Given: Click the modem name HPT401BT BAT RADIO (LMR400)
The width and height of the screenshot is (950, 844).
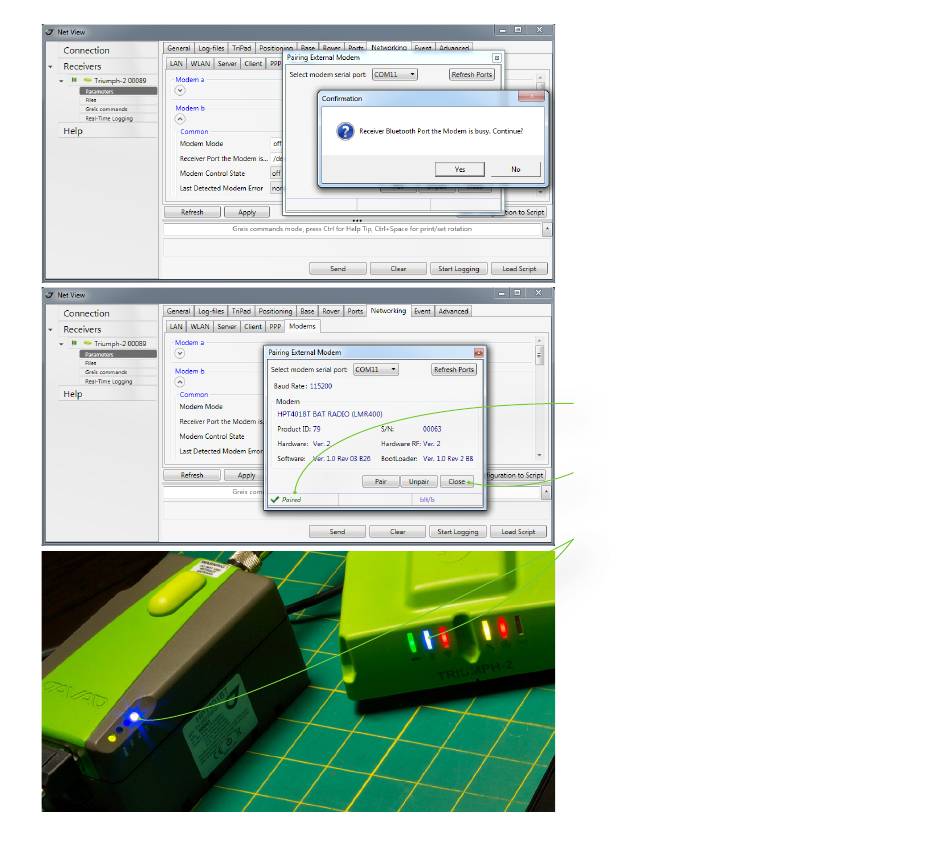Looking at the screenshot, I should point(330,414).
